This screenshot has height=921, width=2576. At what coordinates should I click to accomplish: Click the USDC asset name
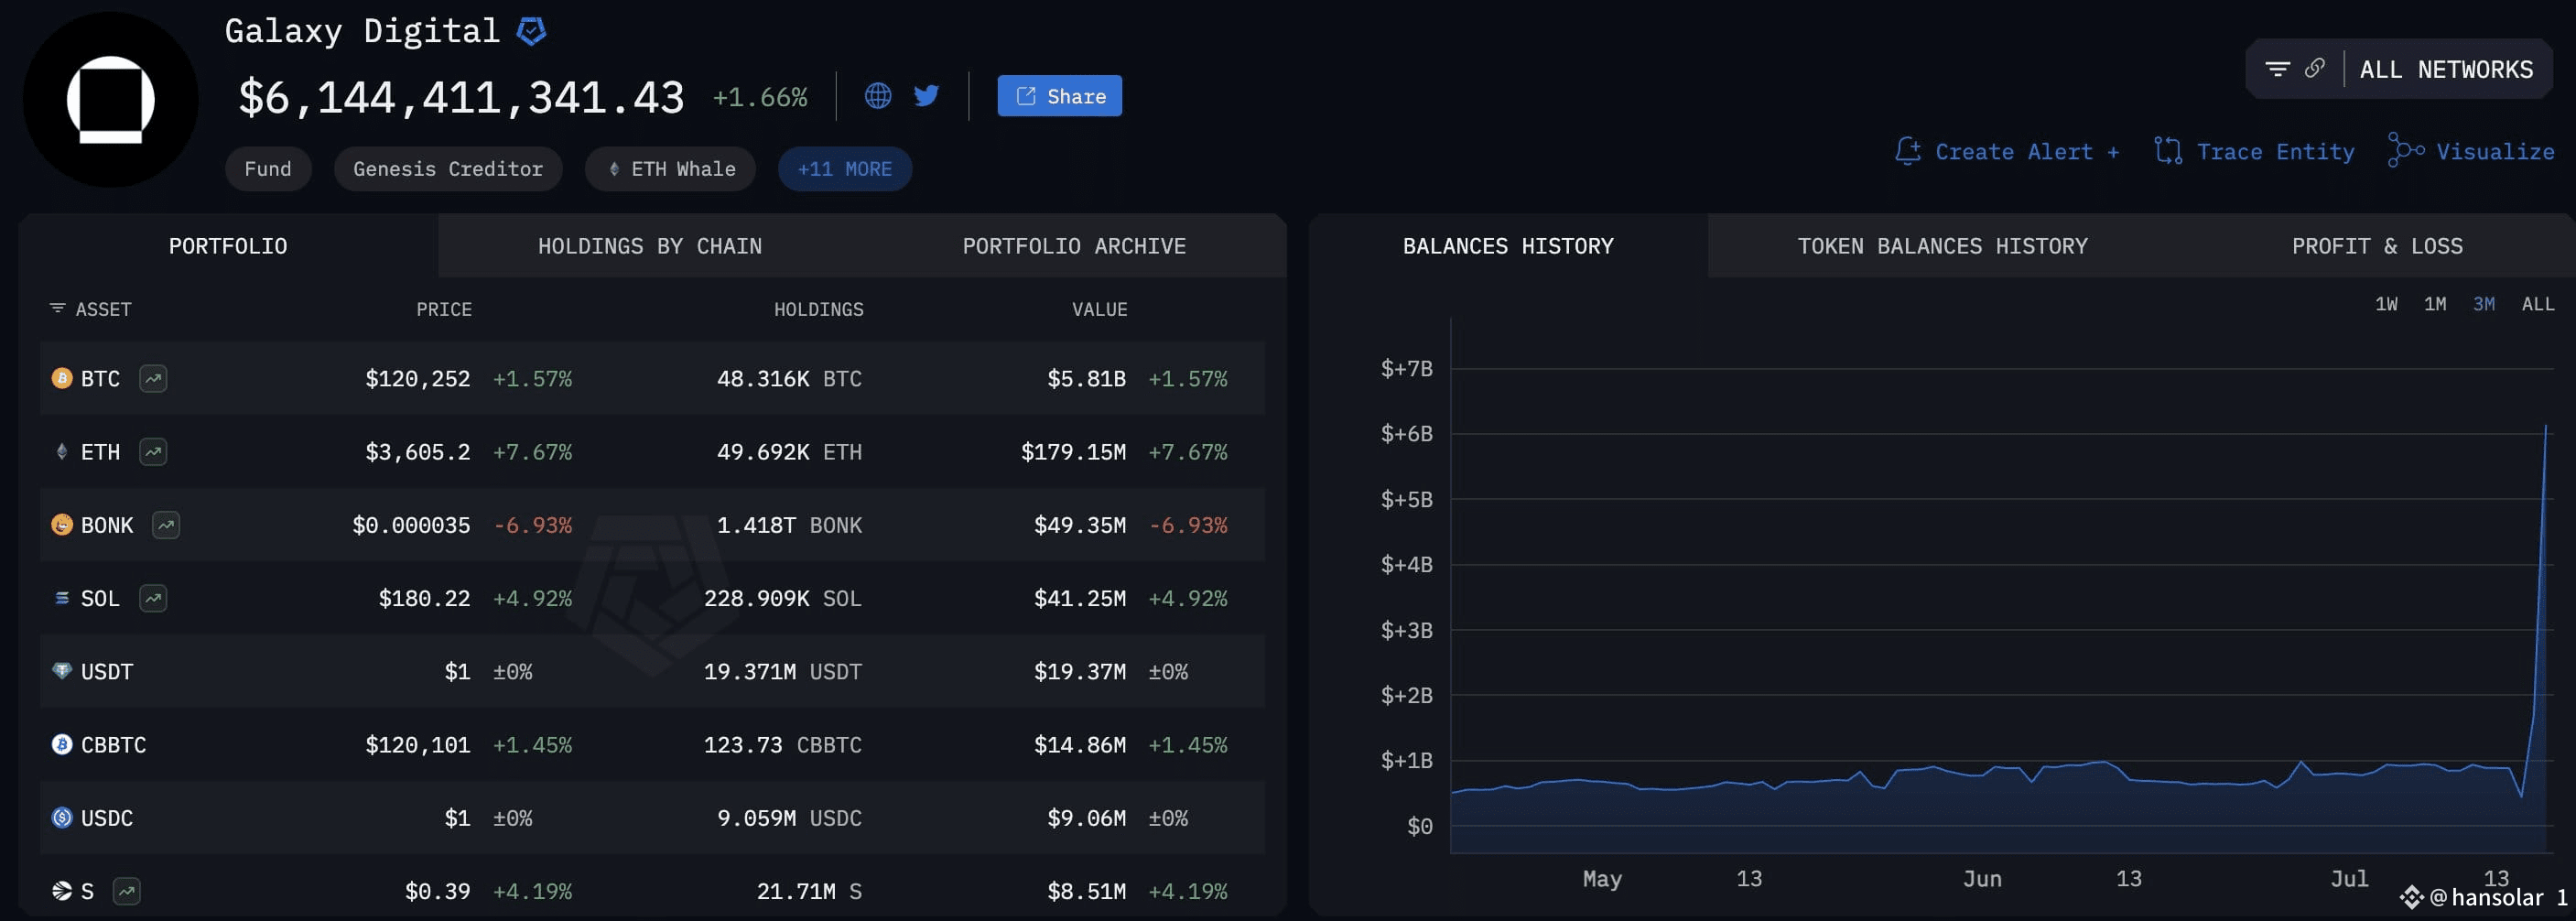click(x=107, y=818)
